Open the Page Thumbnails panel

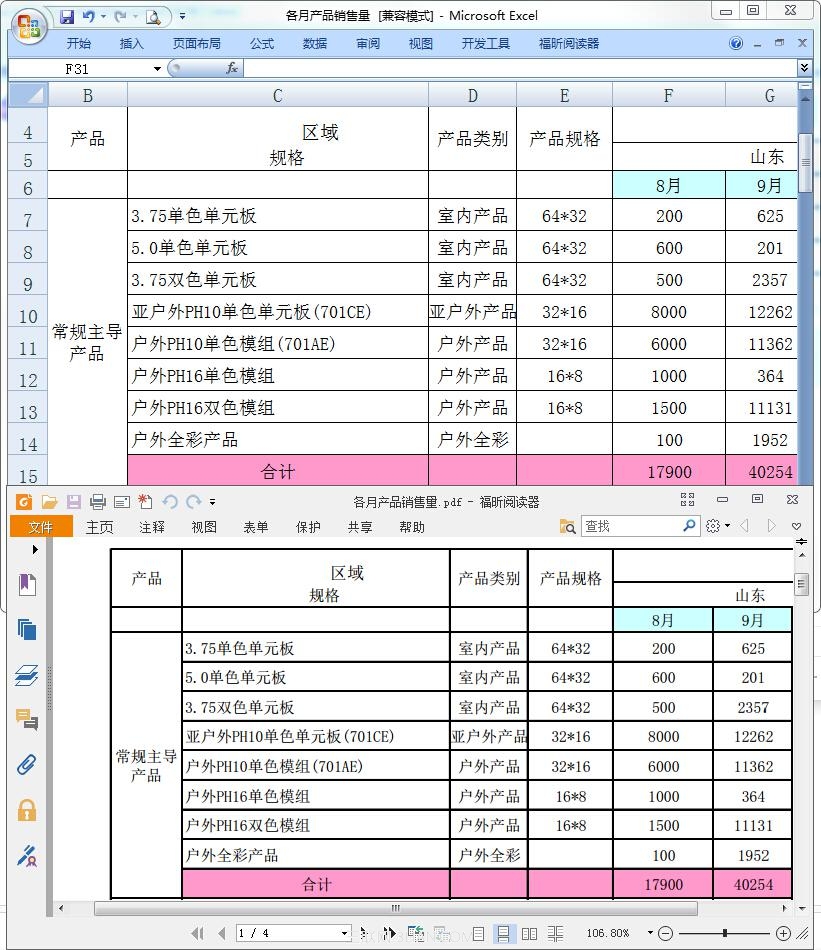(26, 630)
